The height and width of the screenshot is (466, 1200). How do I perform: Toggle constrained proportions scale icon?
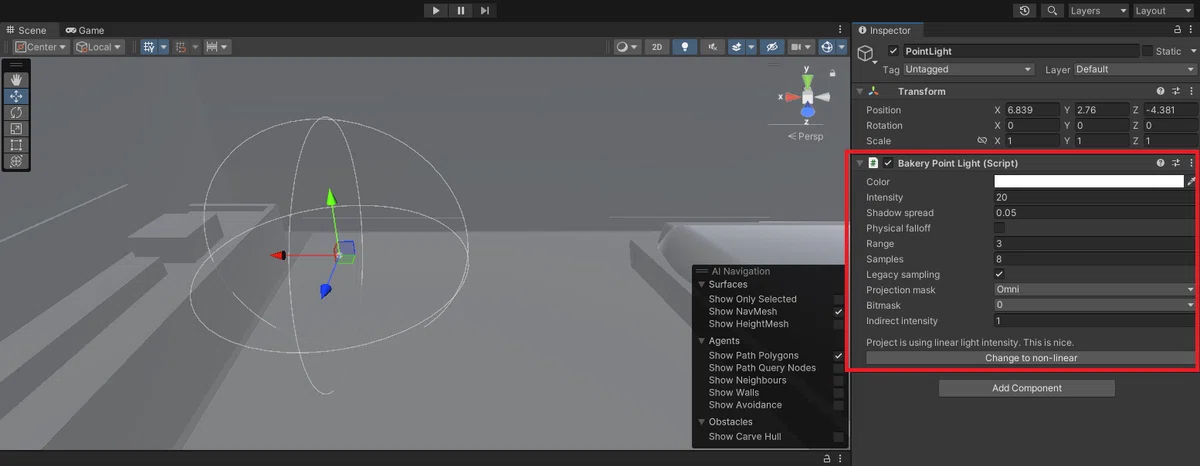[982, 141]
